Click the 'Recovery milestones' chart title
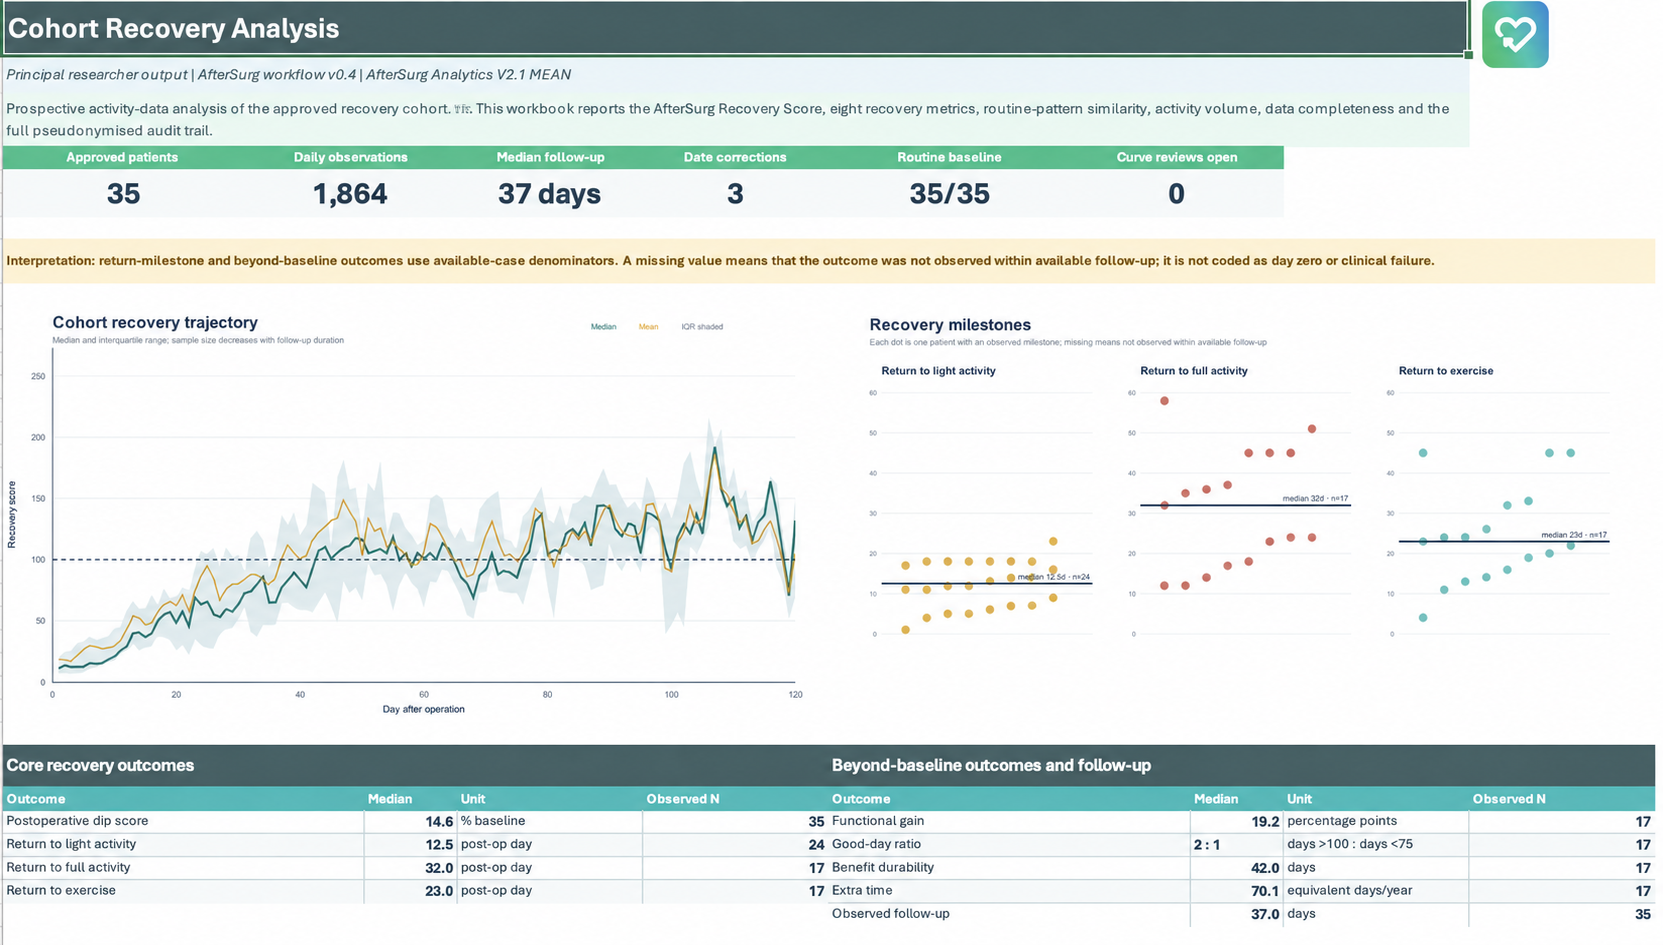Screen dimensions: 1663x945 click(950, 325)
